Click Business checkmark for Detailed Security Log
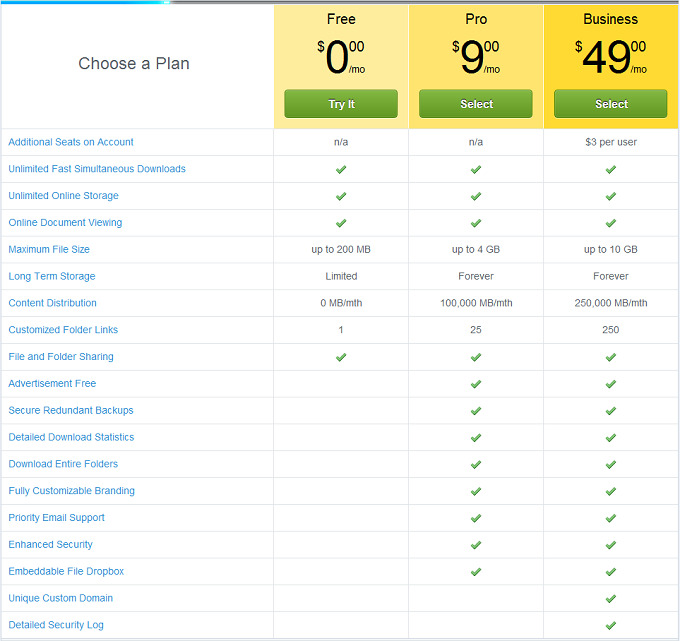The image size is (680, 641). [610, 625]
